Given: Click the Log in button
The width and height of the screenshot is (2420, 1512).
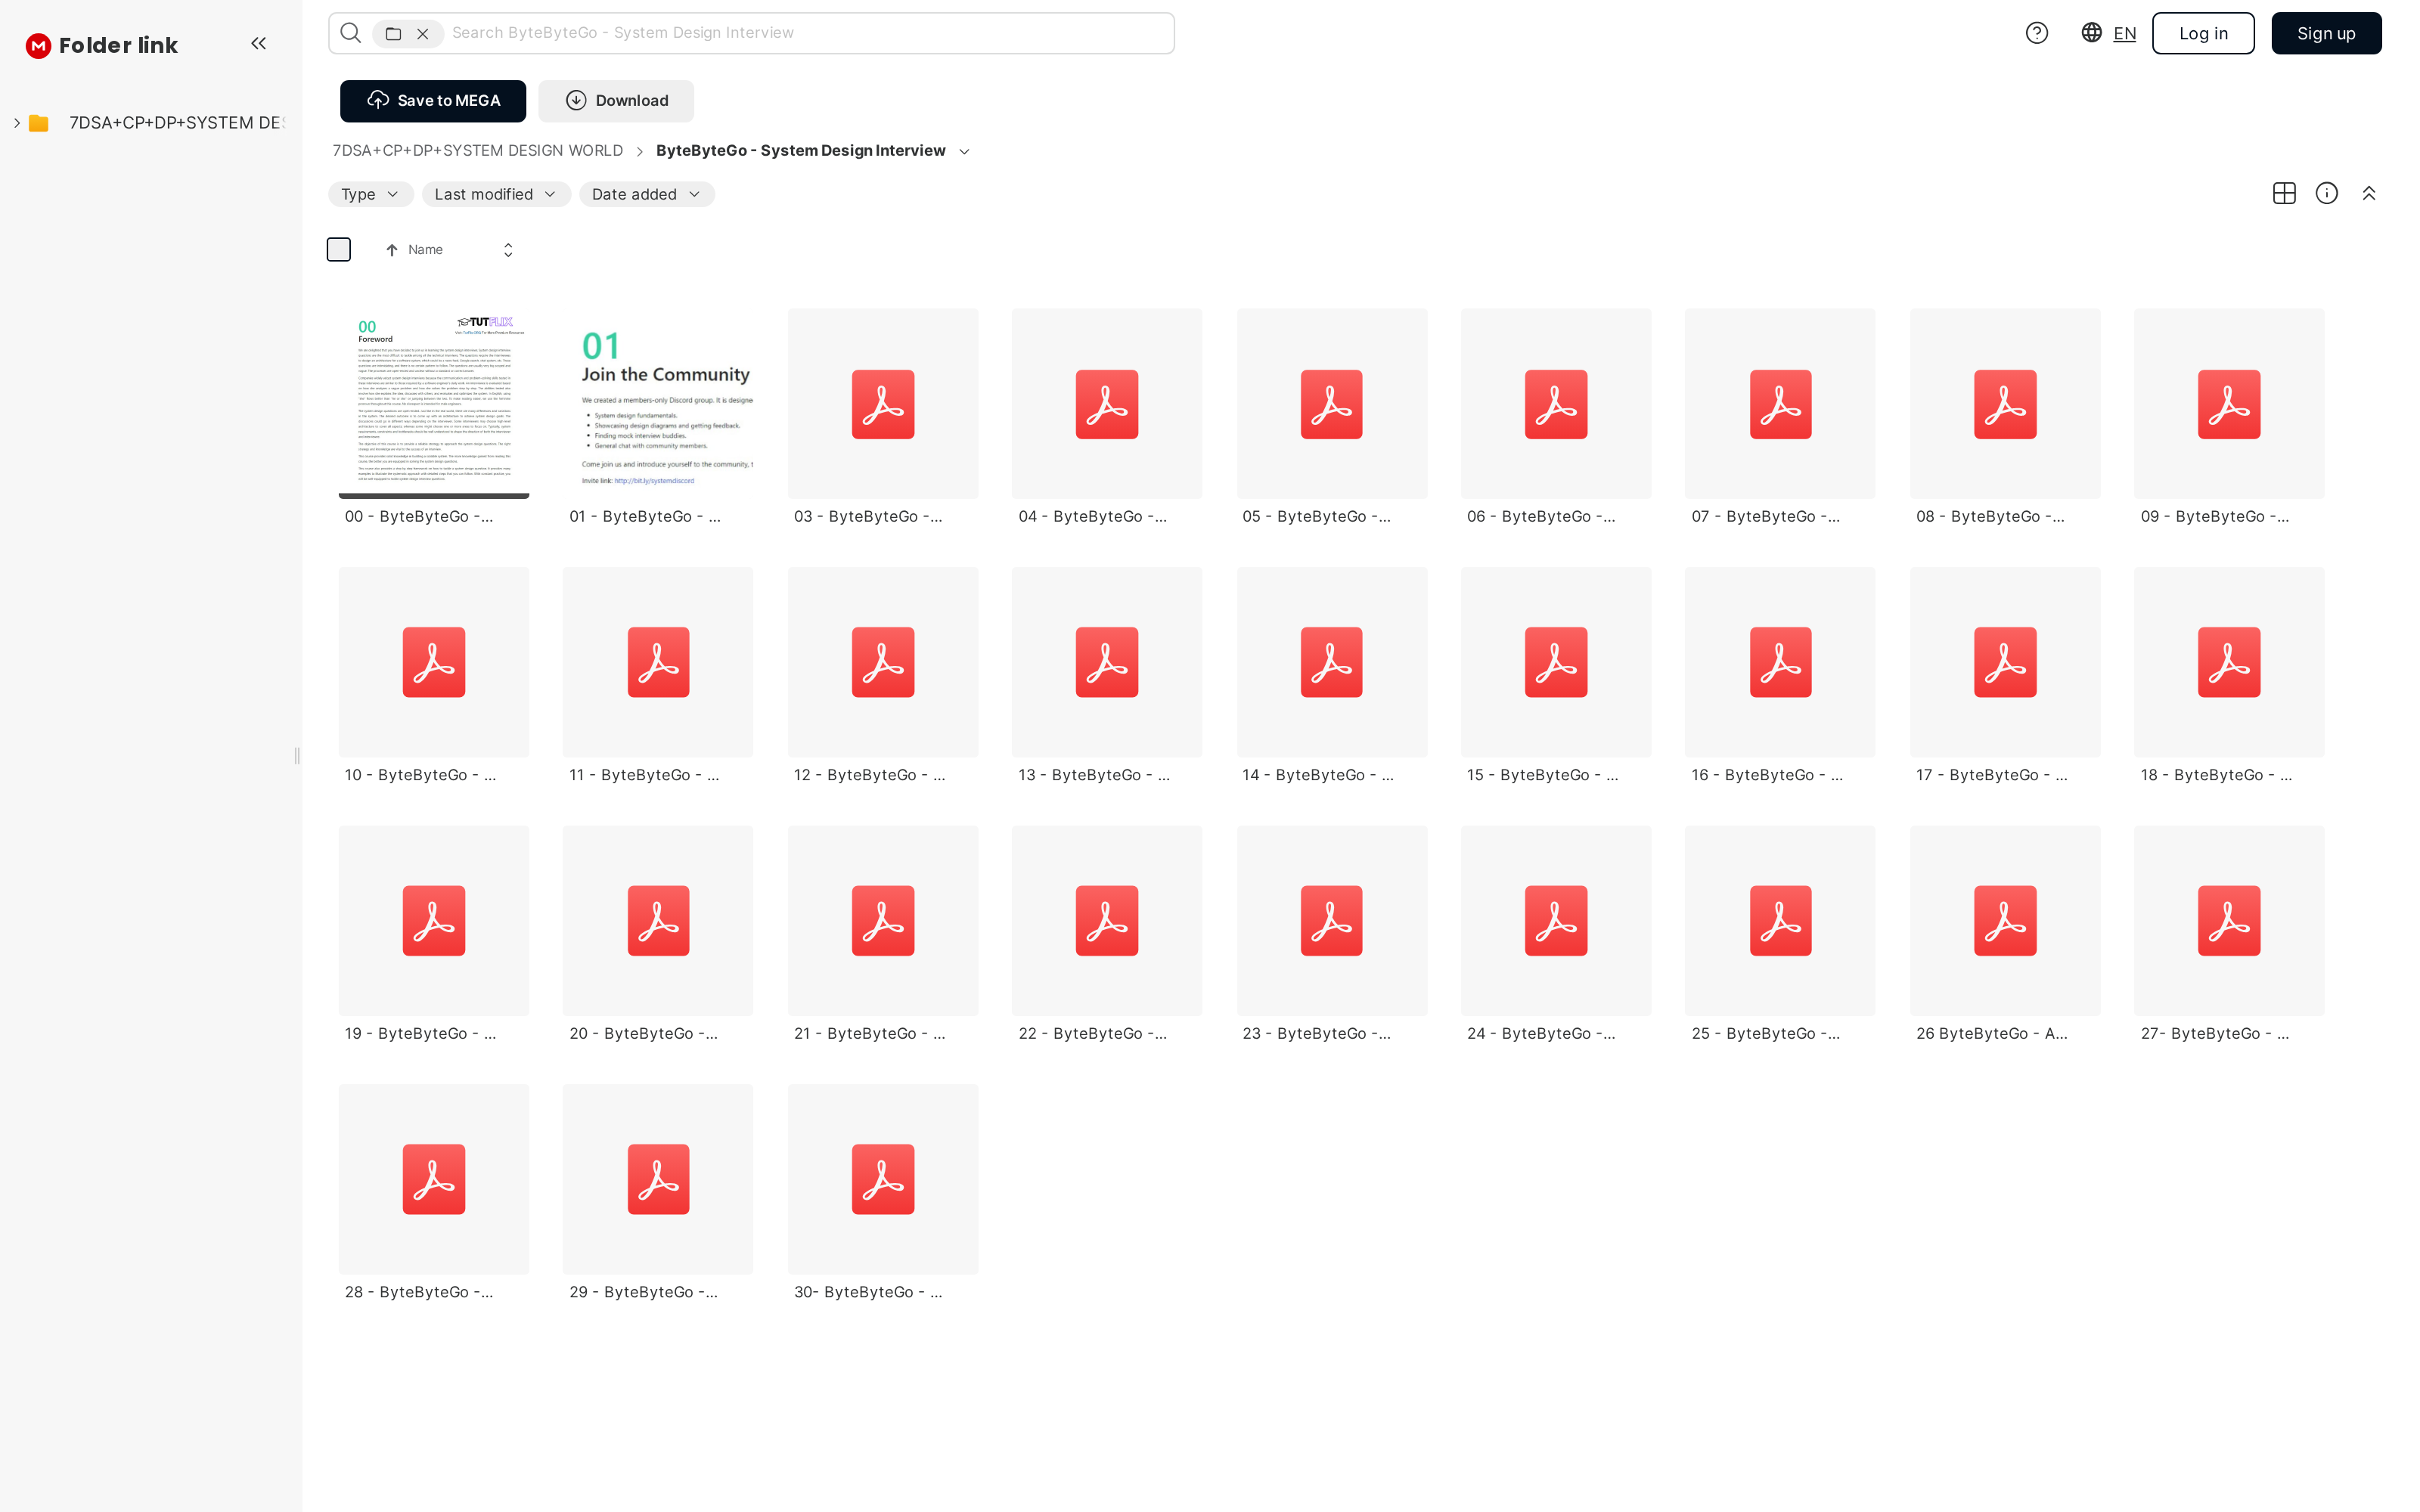Looking at the screenshot, I should 2203,33.
